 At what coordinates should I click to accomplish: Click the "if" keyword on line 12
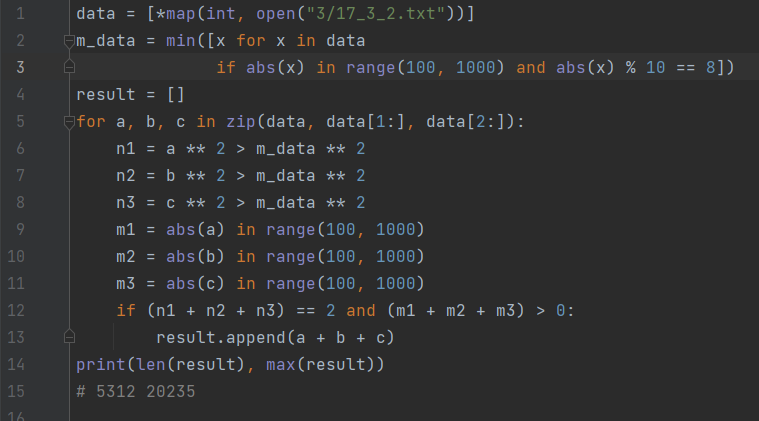[x=126, y=310]
